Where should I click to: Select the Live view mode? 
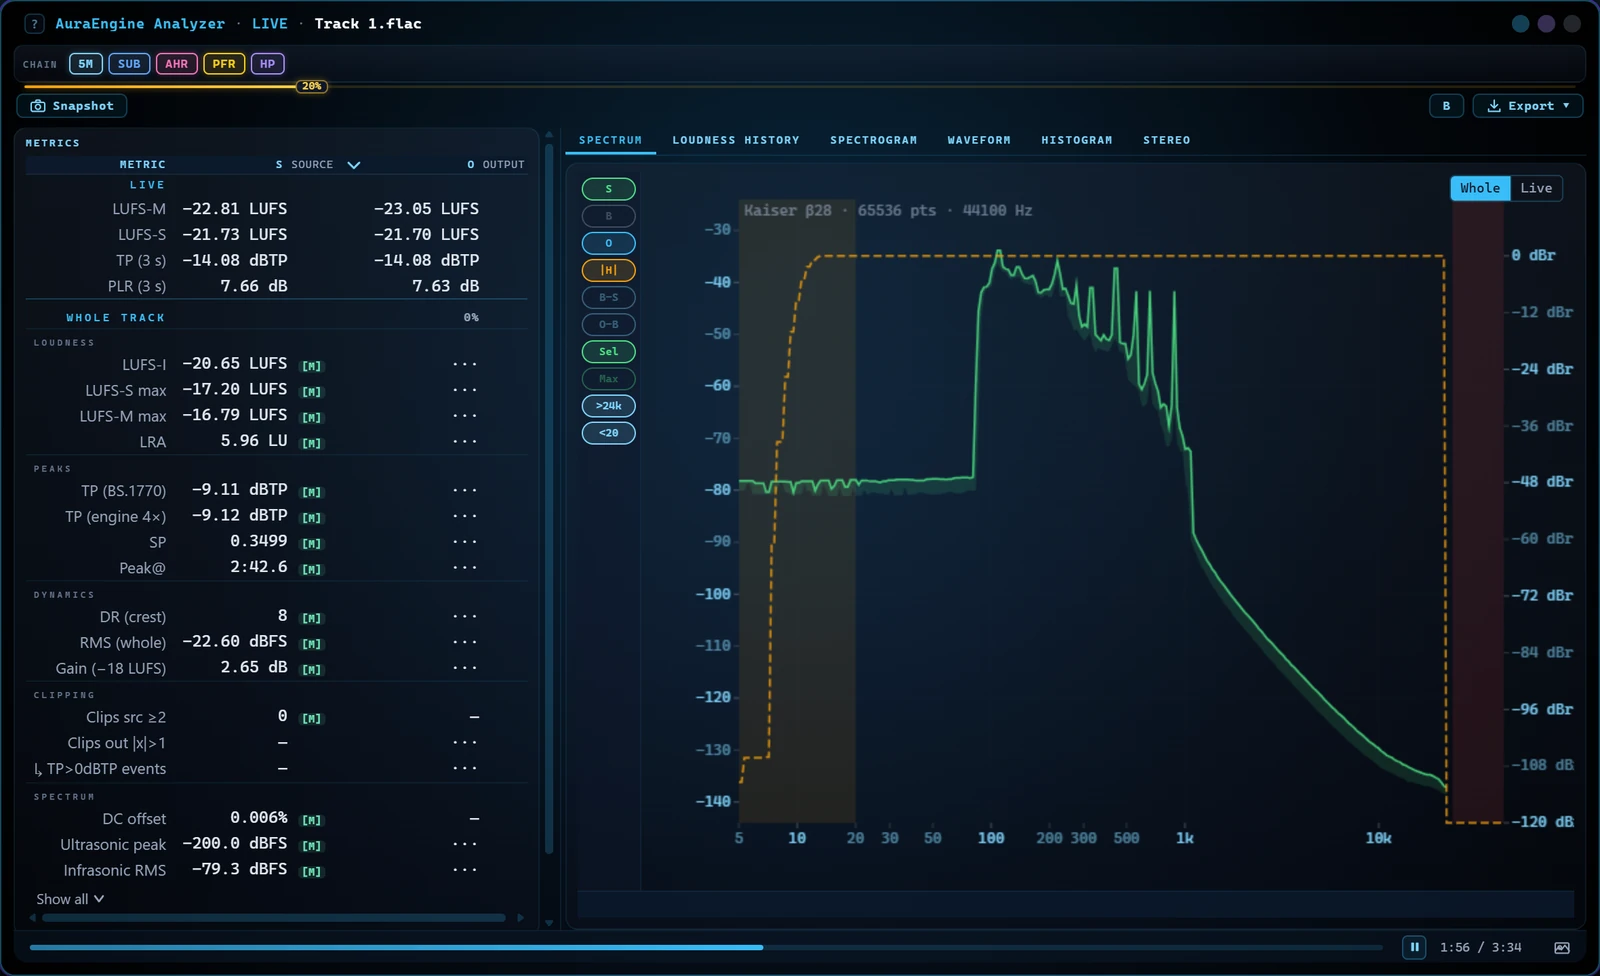click(x=1536, y=188)
